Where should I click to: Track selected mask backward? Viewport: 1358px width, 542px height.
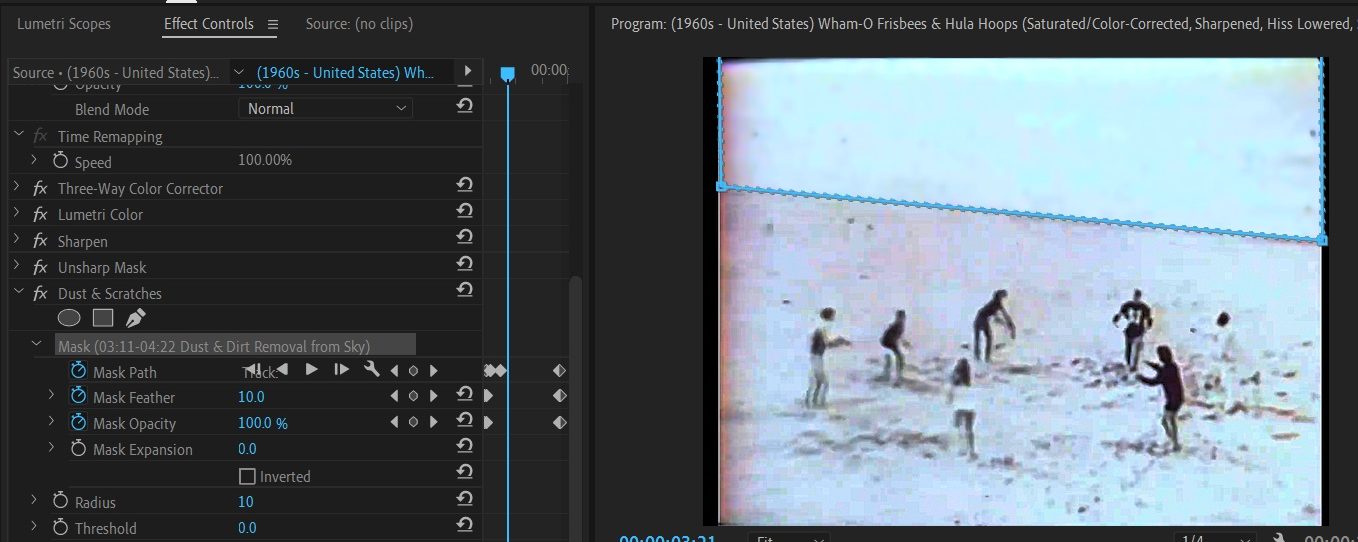(282, 370)
